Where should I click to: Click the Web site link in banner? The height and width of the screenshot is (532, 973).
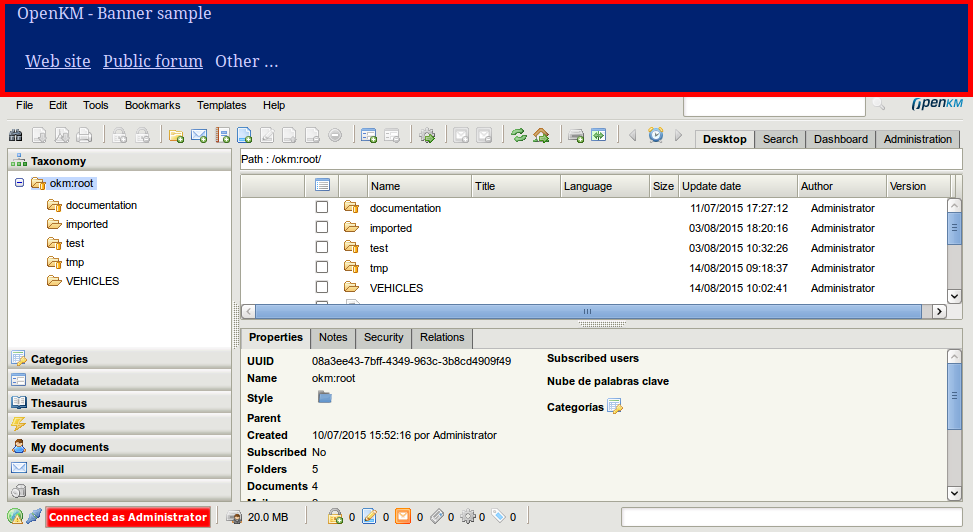click(x=58, y=61)
